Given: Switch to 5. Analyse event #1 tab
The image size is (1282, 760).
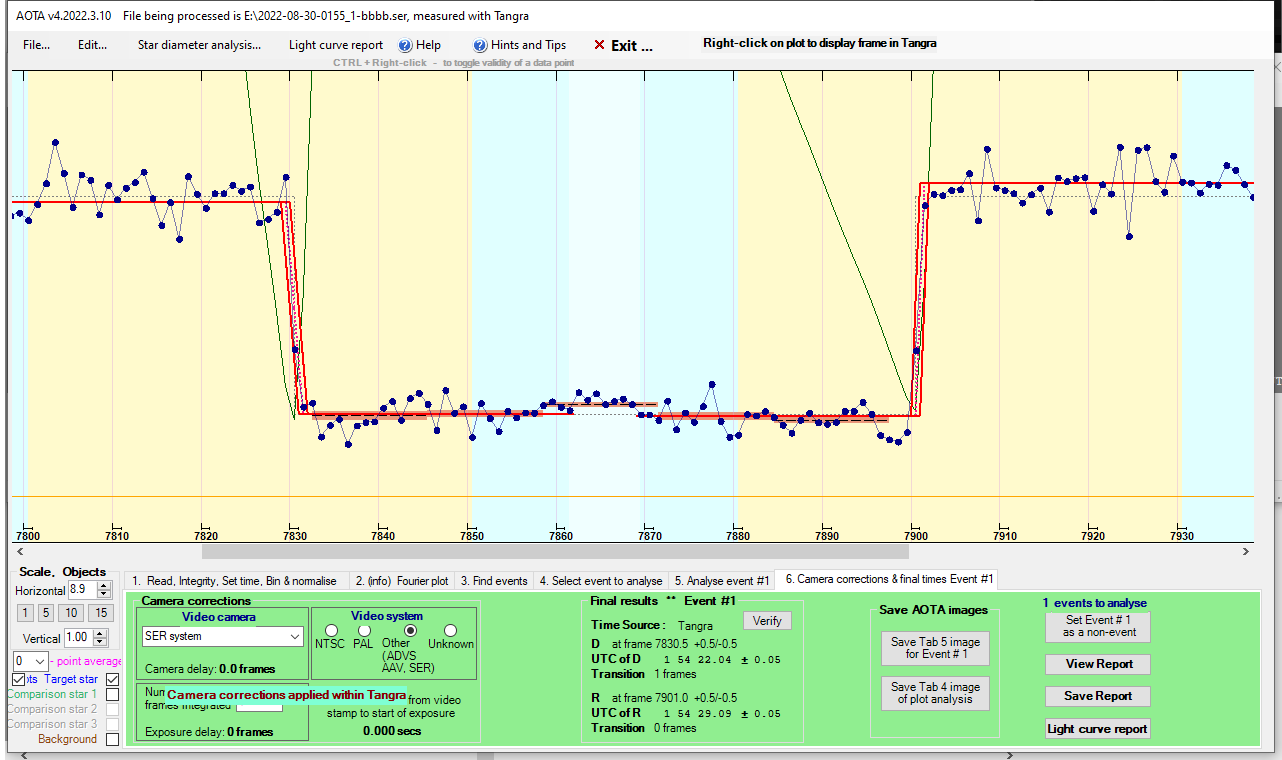Looking at the screenshot, I should [x=722, y=580].
